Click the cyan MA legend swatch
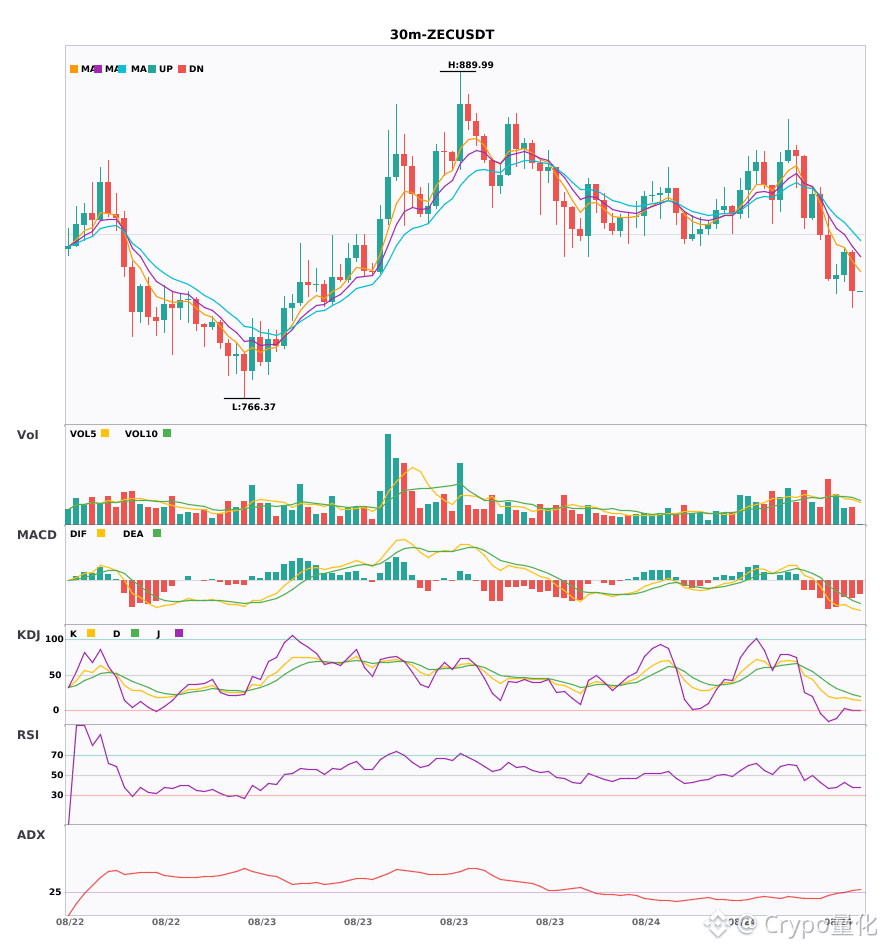The width and height of the screenshot is (885, 950). [122, 69]
